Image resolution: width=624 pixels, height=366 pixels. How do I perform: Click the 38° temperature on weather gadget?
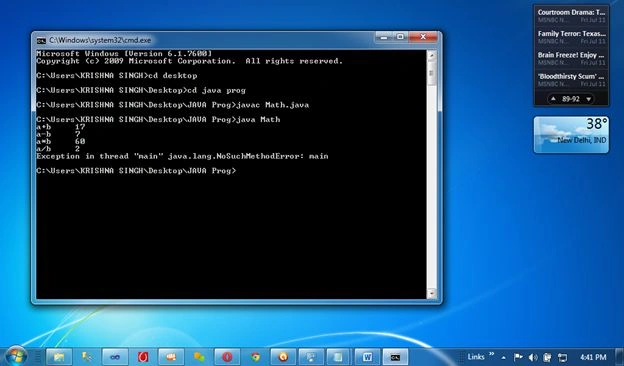(597, 124)
